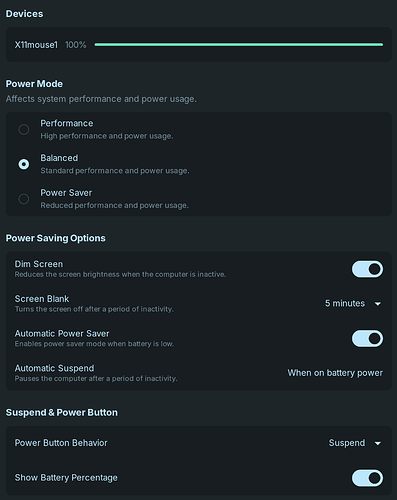This screenshot has height=500, width=397.
Task: Turn off Show Battery Percentage switch
Action: [x=367, y=478]
